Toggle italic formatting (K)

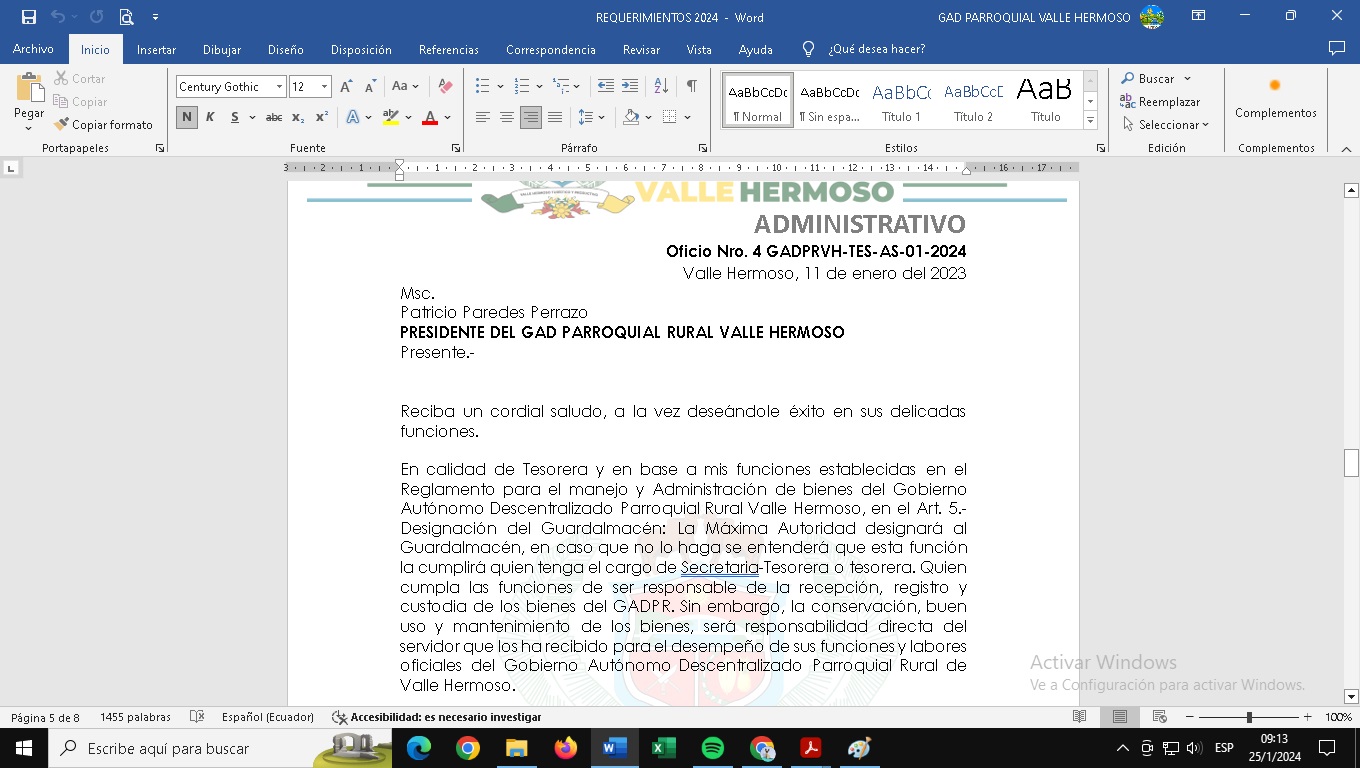tap(210, 118)
